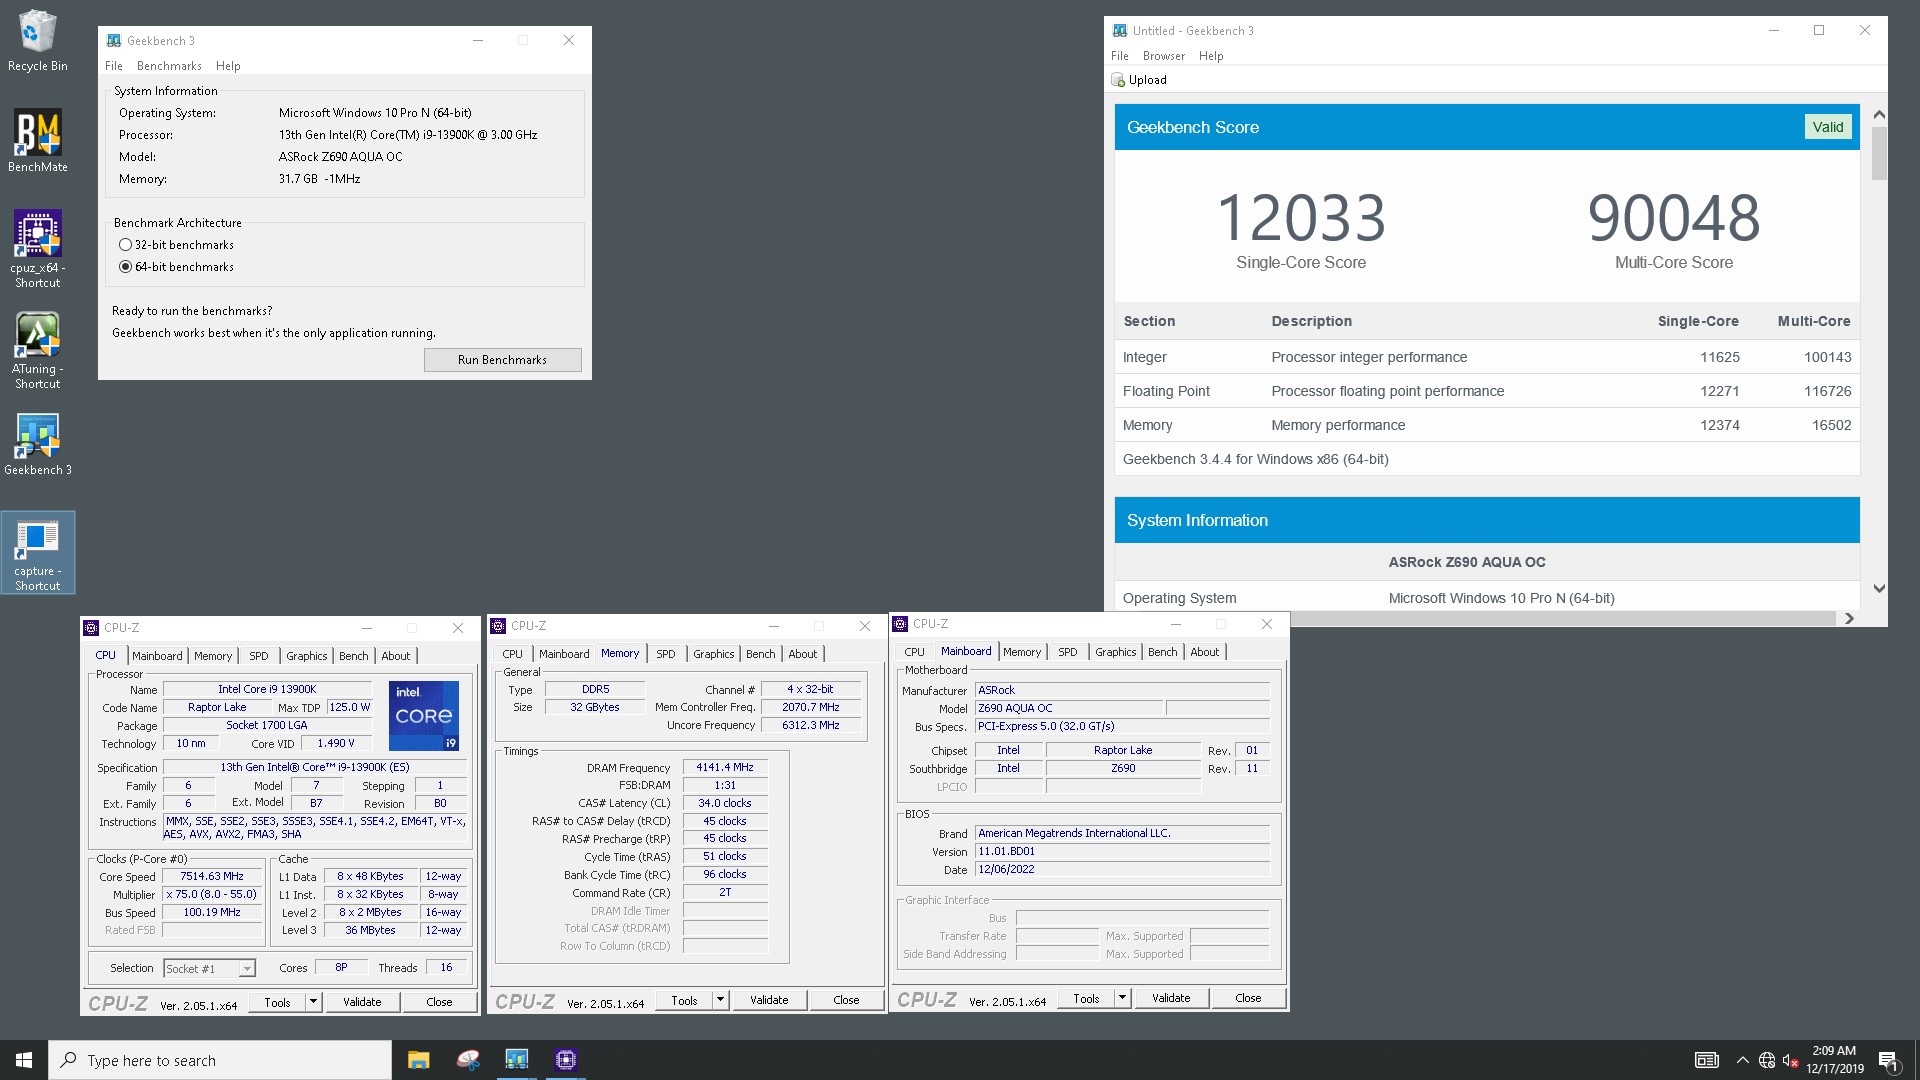The image size is (1920, 1080).
Task: Click the muted volume tray icon
Action: (1791, 1060)
